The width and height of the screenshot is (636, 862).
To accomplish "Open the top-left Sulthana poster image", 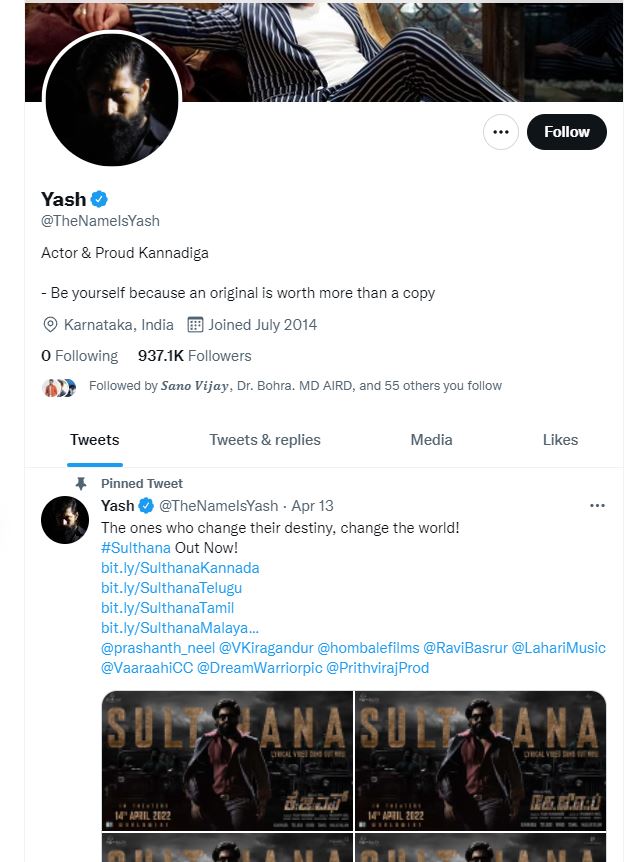I will tap(227, 760).
